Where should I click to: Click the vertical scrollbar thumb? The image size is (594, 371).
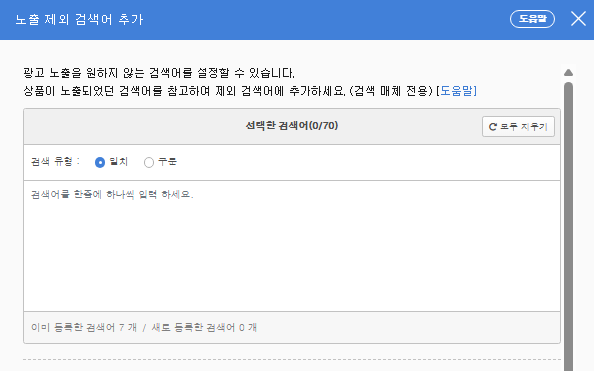click(x=568, y=226)
